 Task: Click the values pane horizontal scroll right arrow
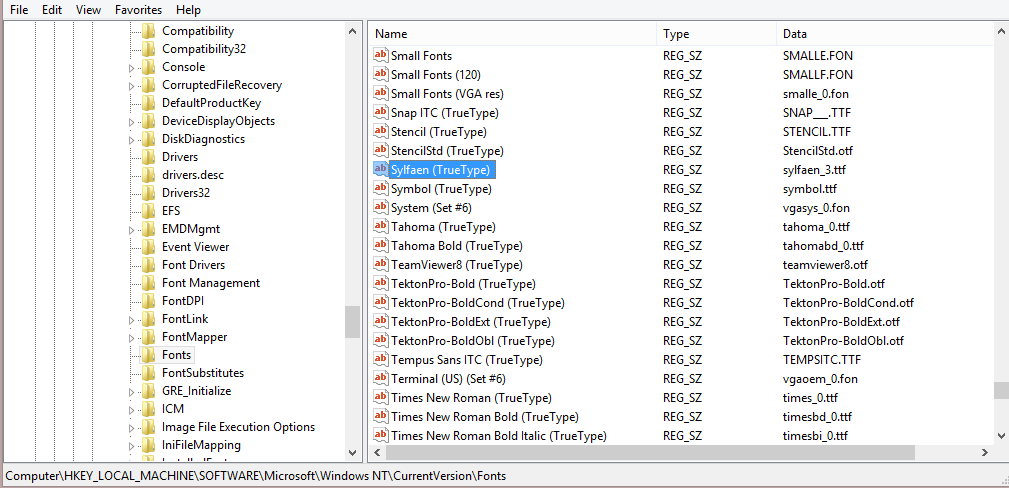pos(985,453)
